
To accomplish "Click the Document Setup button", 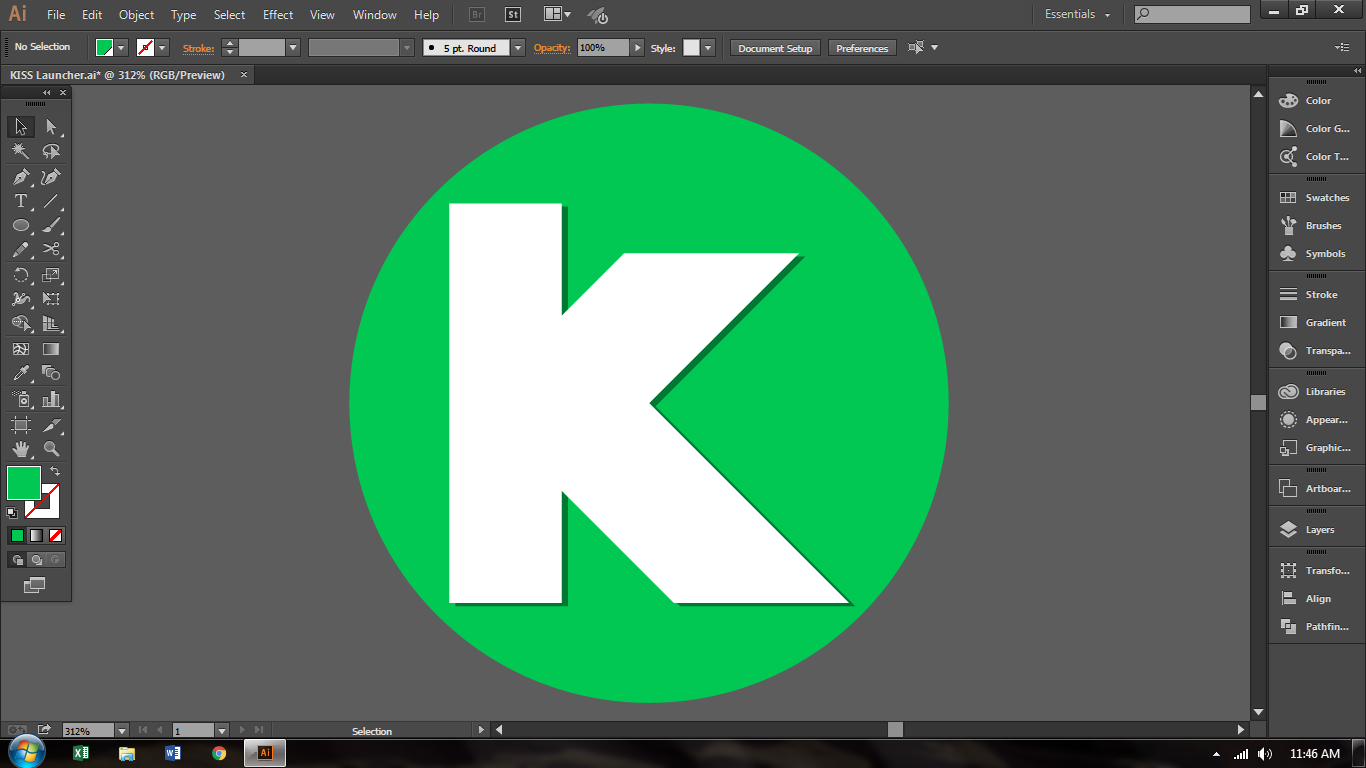I will click(775, 48).
